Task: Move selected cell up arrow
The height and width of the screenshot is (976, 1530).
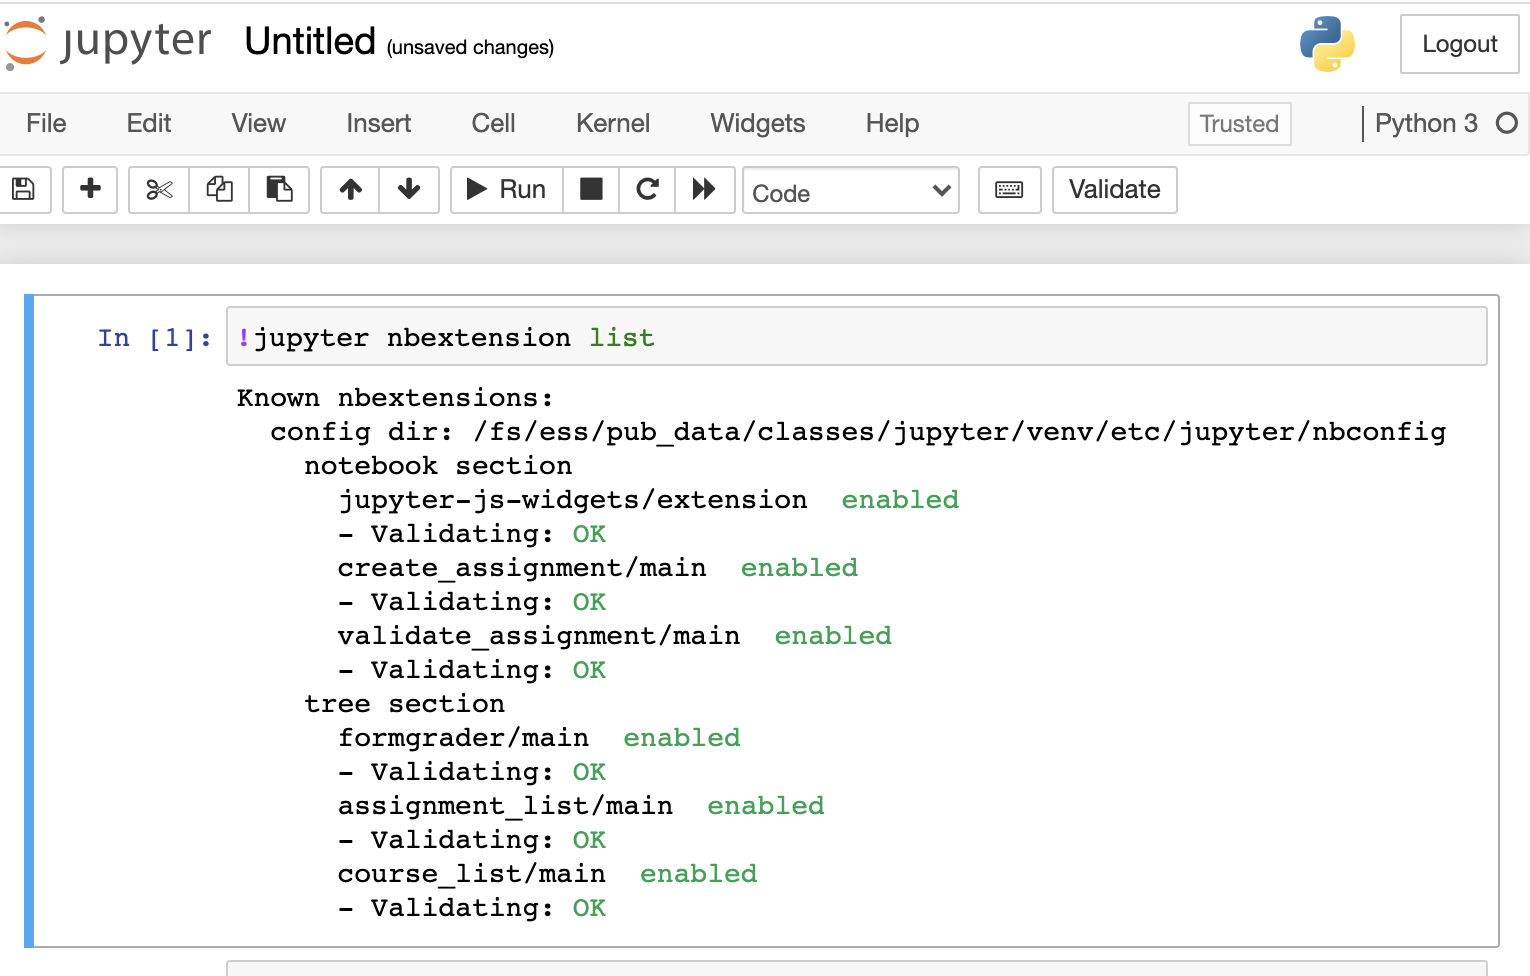Action: point(350,189)
